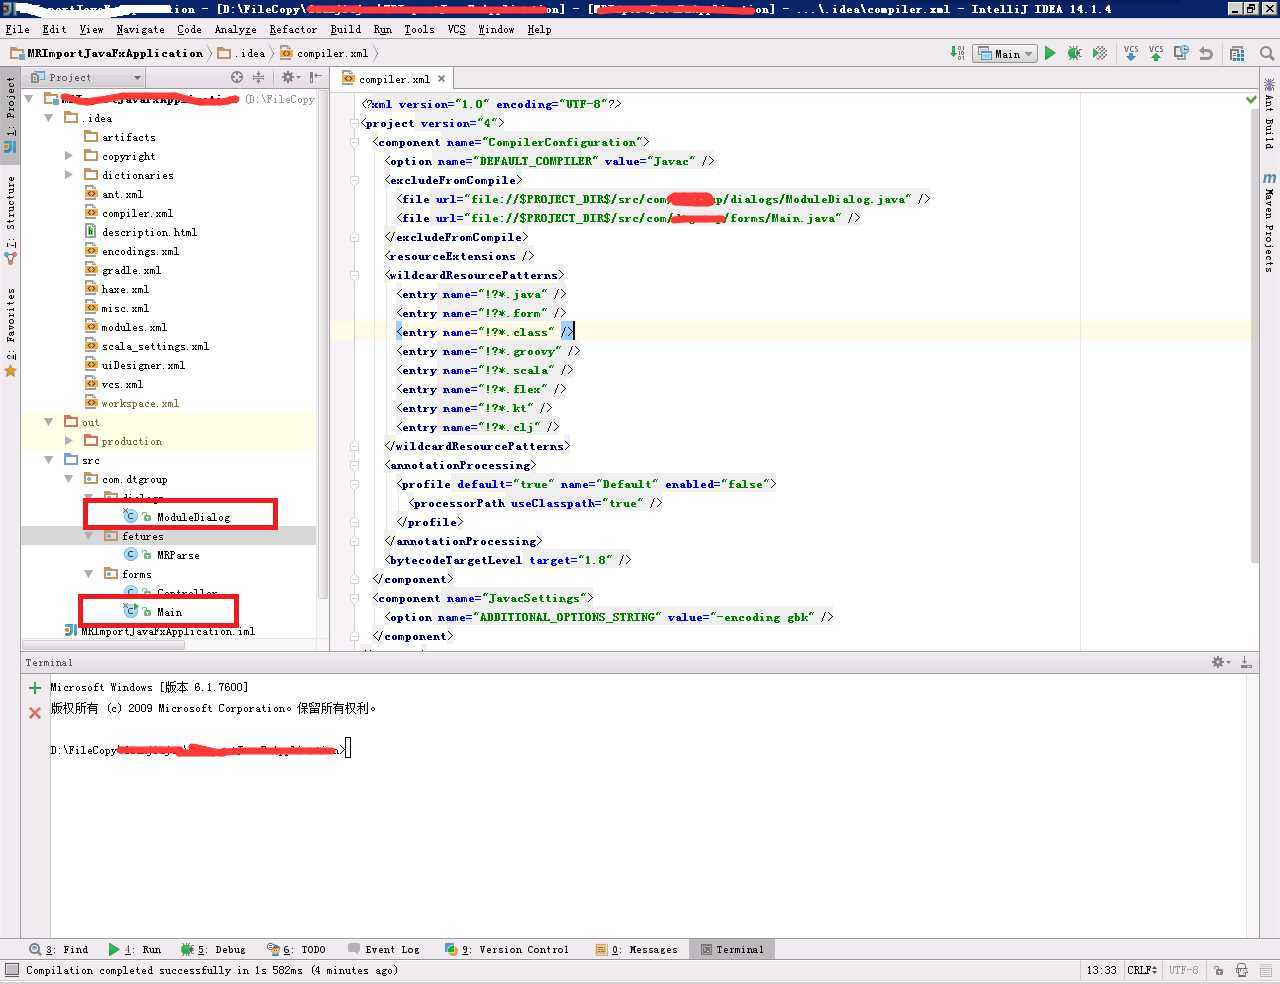
Task: Click the VCS update project icon
Action: pyautogui.click(x=1131, y=53)
